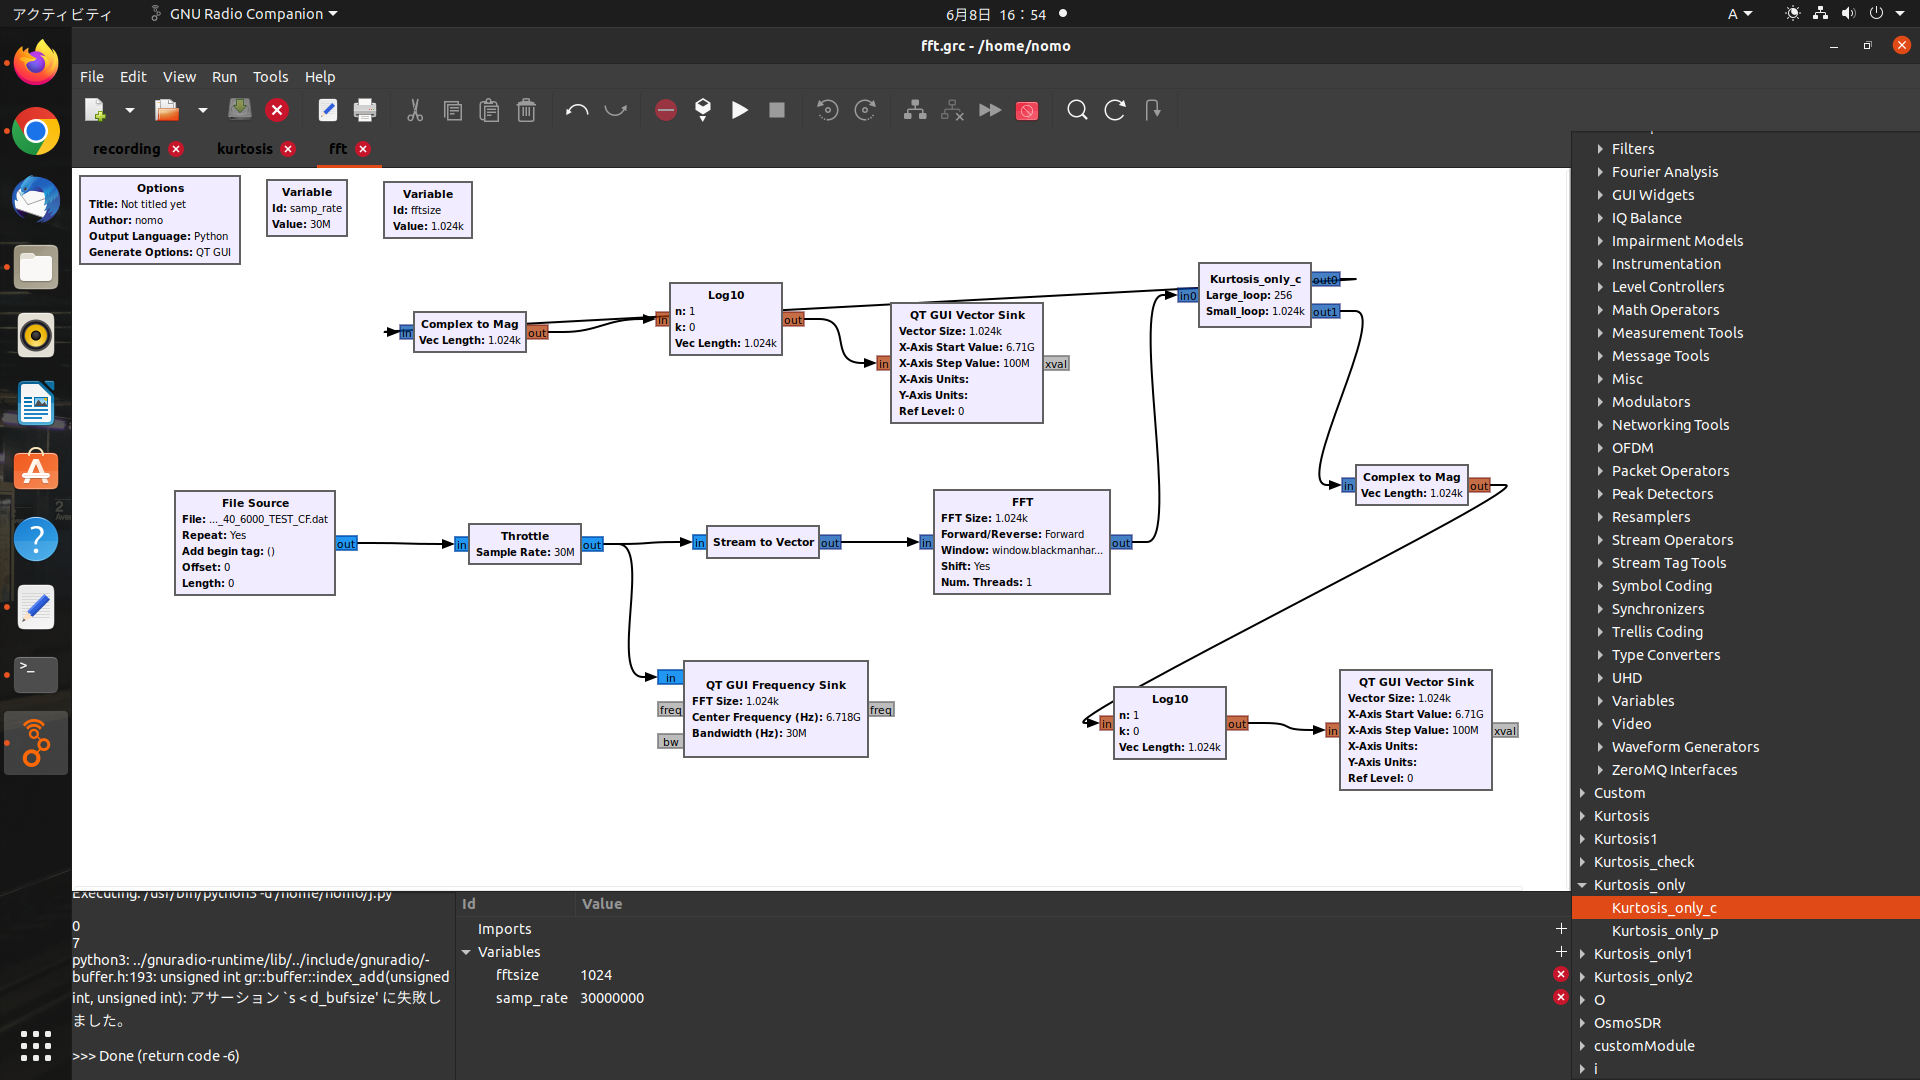Click the Find blocks magnifier icon
1920x1080 pixels.
point(1077,110)
